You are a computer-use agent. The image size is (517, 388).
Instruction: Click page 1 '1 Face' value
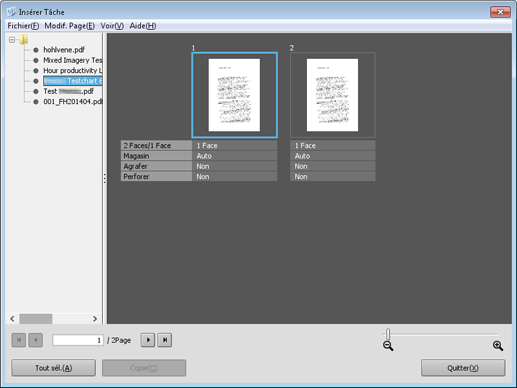point(235,145)
